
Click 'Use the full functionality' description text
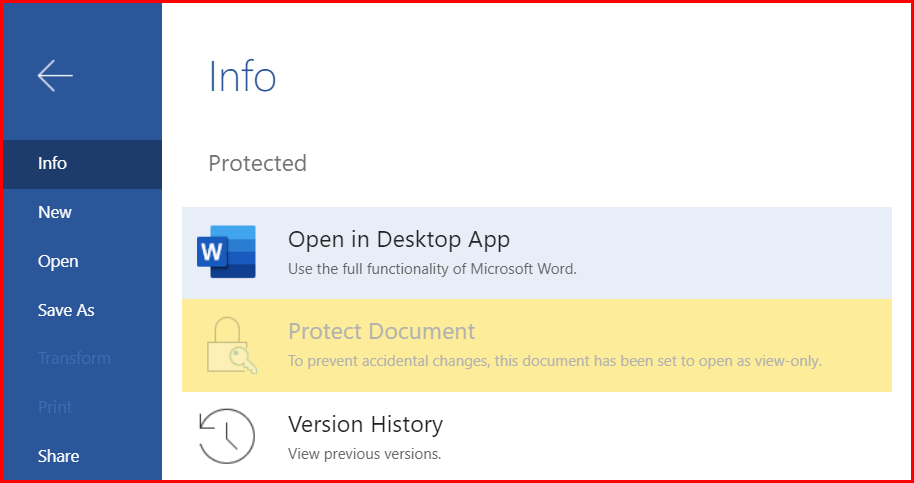(433, 270)
